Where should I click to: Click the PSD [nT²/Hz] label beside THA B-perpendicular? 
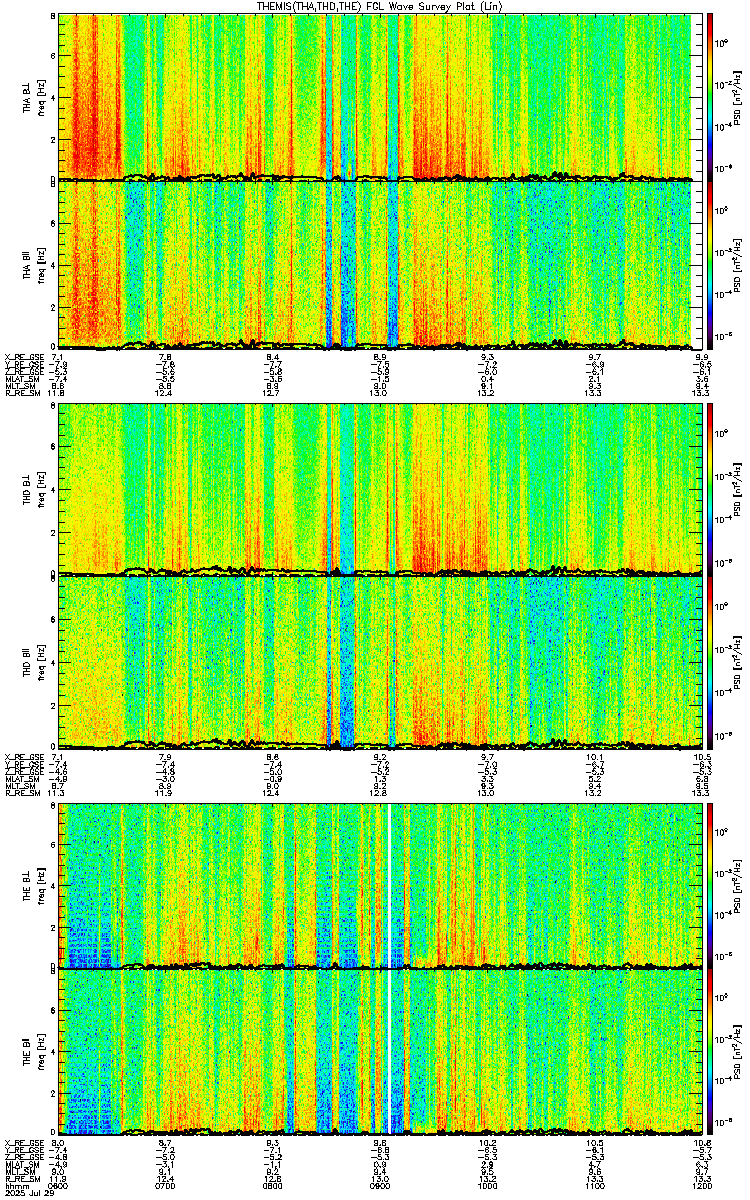pos(736,96)
